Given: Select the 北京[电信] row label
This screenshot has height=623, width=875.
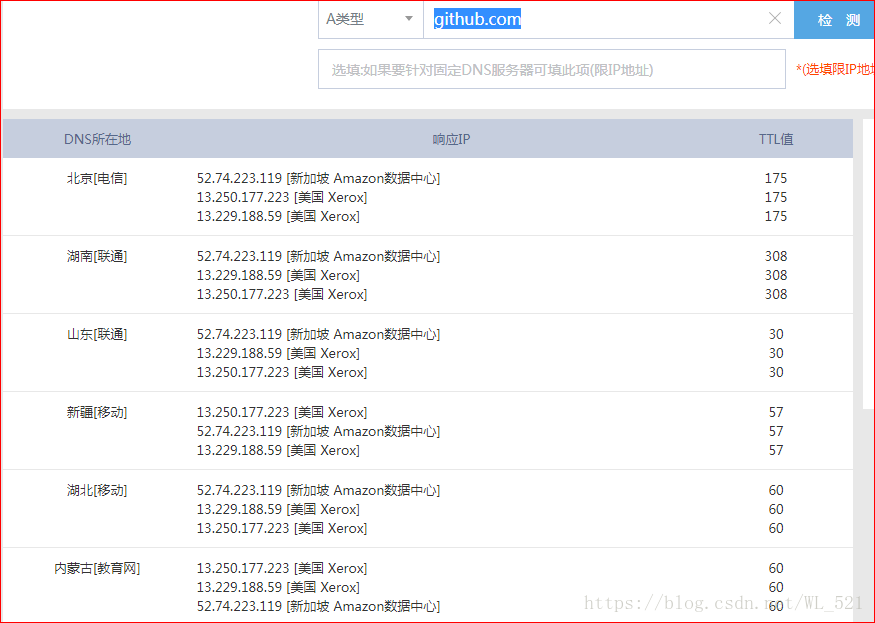Looking at the screenshot, I should click(97, 178).
